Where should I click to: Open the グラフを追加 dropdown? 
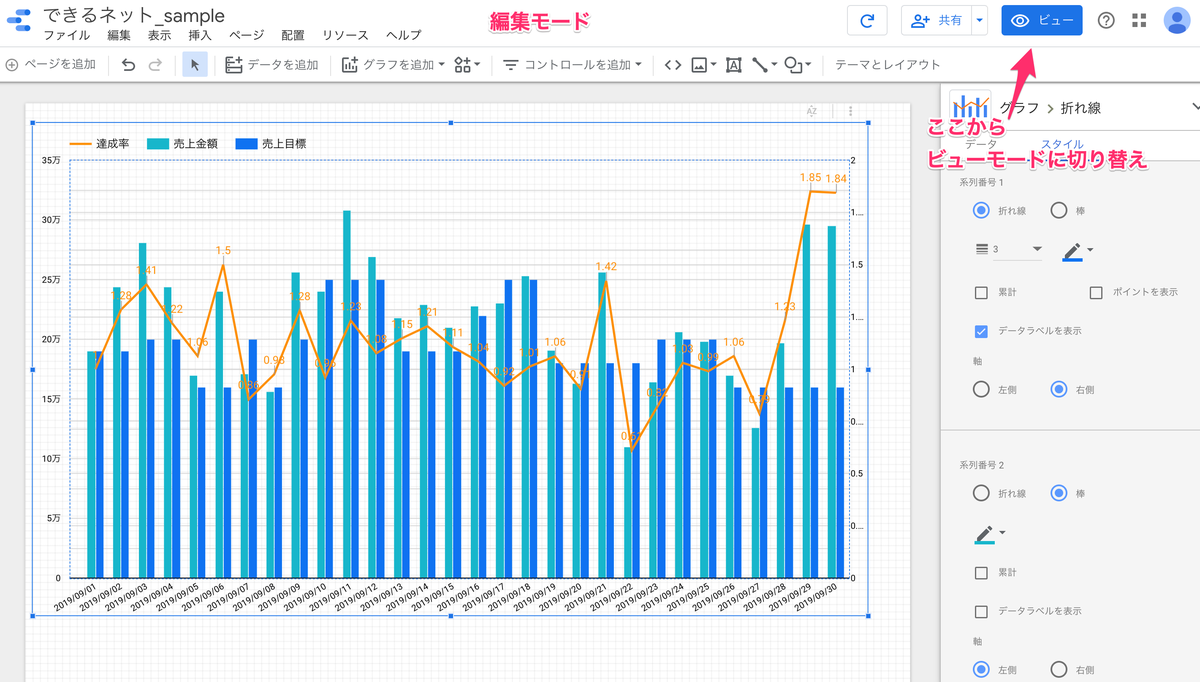click(x=393, y=65)
